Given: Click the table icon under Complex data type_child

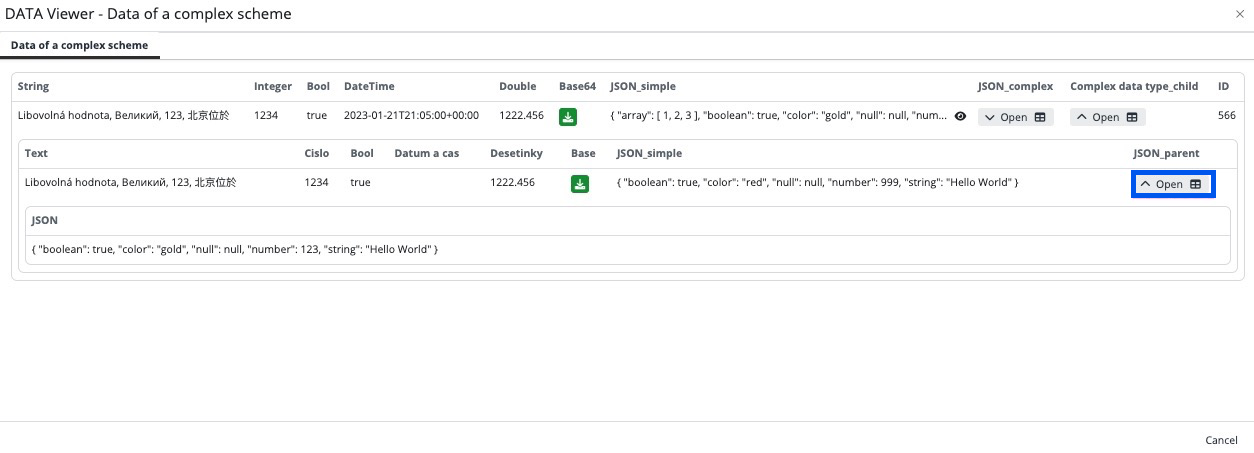Looking at the screenshot, I should (x=1132, y=117).
